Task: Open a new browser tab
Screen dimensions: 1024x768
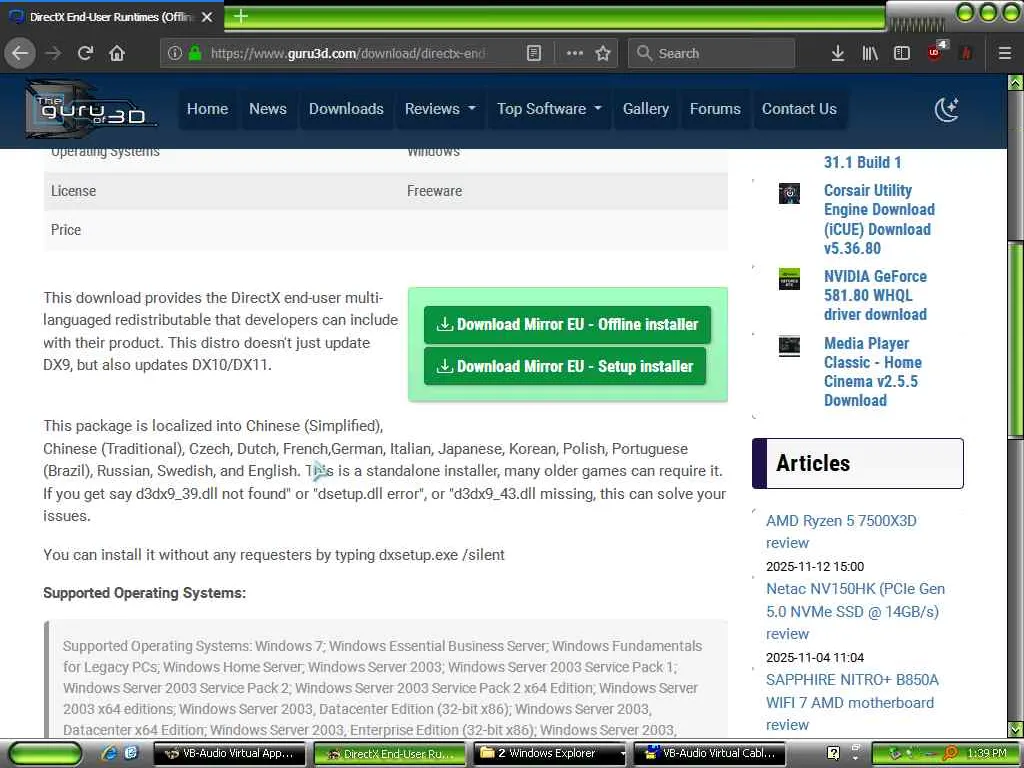Action: coord(240,16)
